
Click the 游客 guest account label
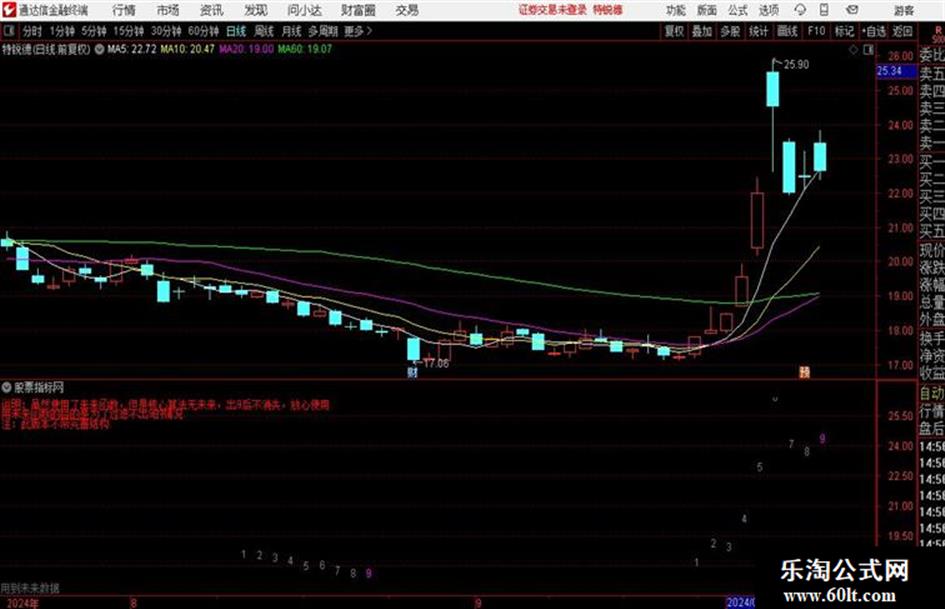point(903,10)
